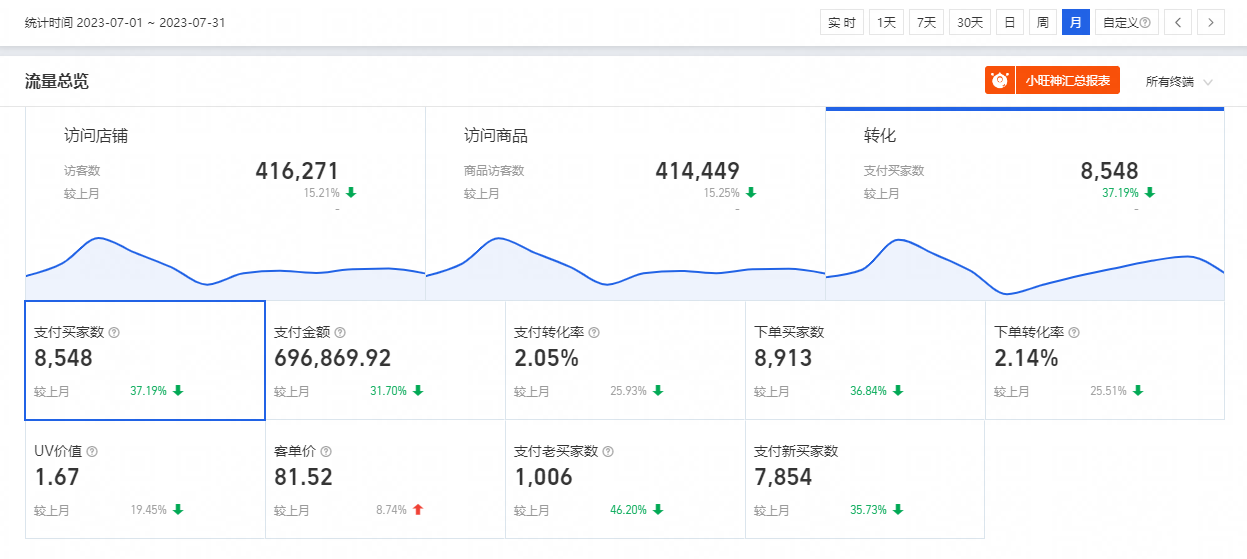This screenshot has height=559, width=1247.
Task: Go to next period with right arrow
Action: [1211, 22]
